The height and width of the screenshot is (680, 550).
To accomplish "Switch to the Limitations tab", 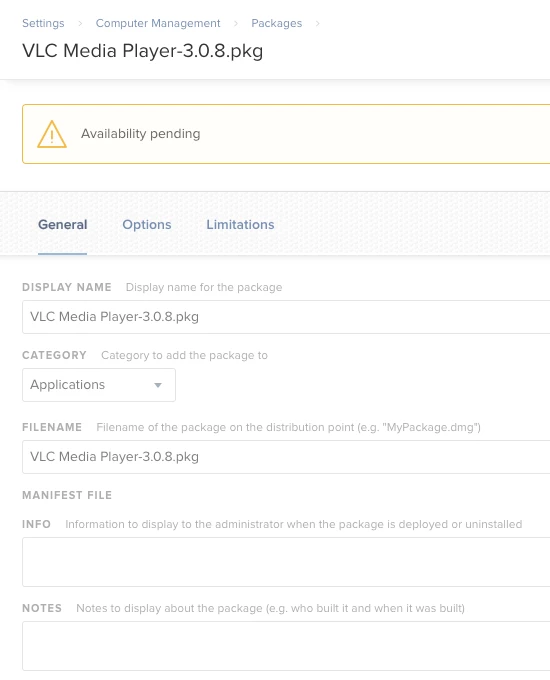I will point(240,225).
